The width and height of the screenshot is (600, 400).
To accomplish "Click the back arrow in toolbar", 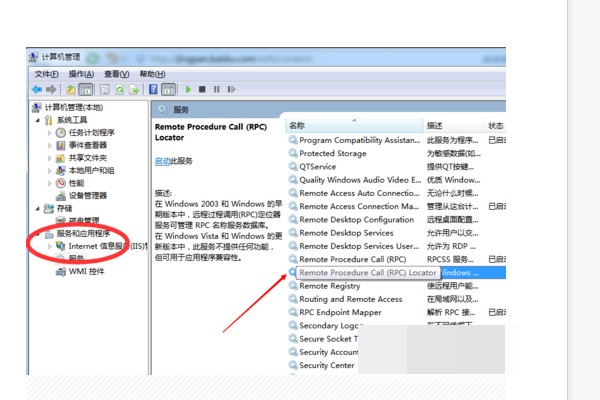I will click(x=38, y=89).
